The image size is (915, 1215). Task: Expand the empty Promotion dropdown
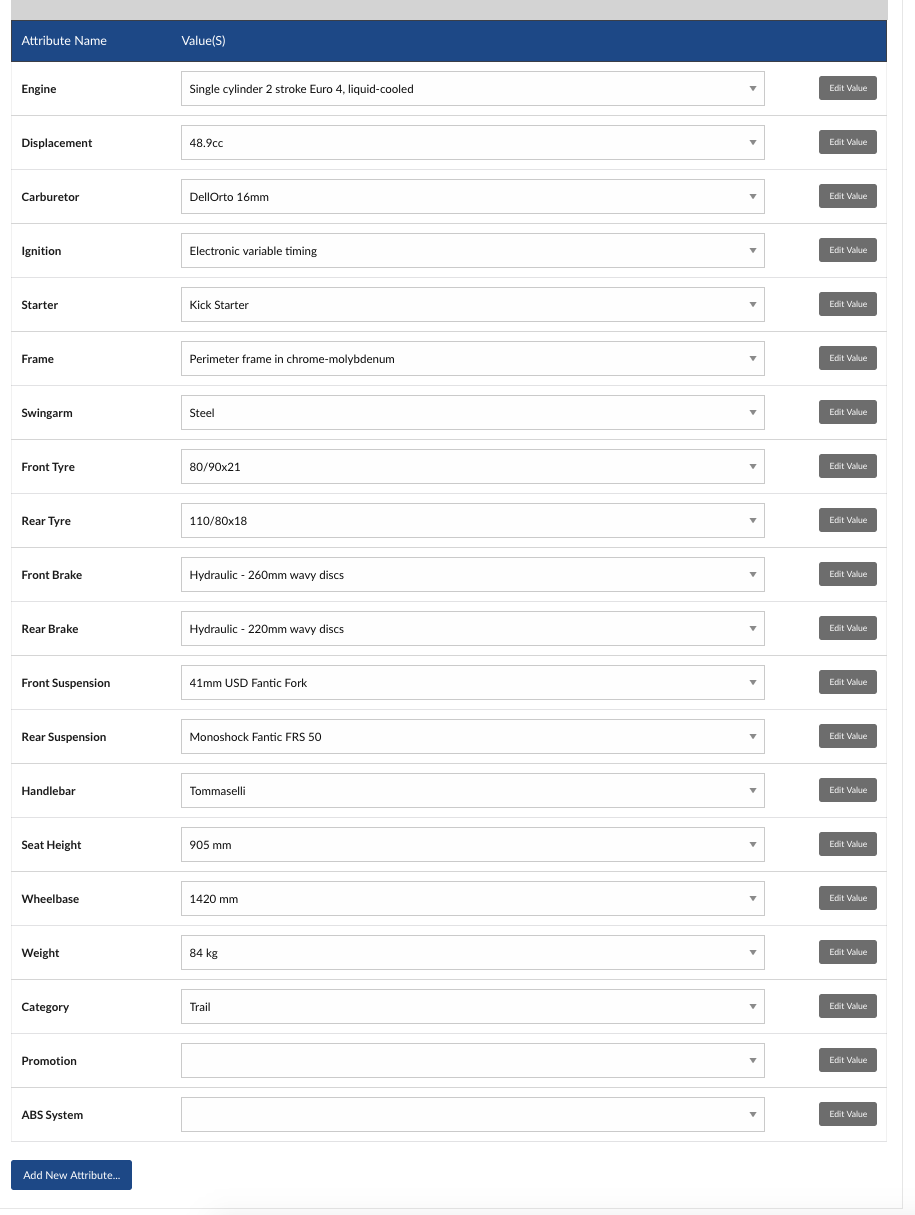(753, 1060)
